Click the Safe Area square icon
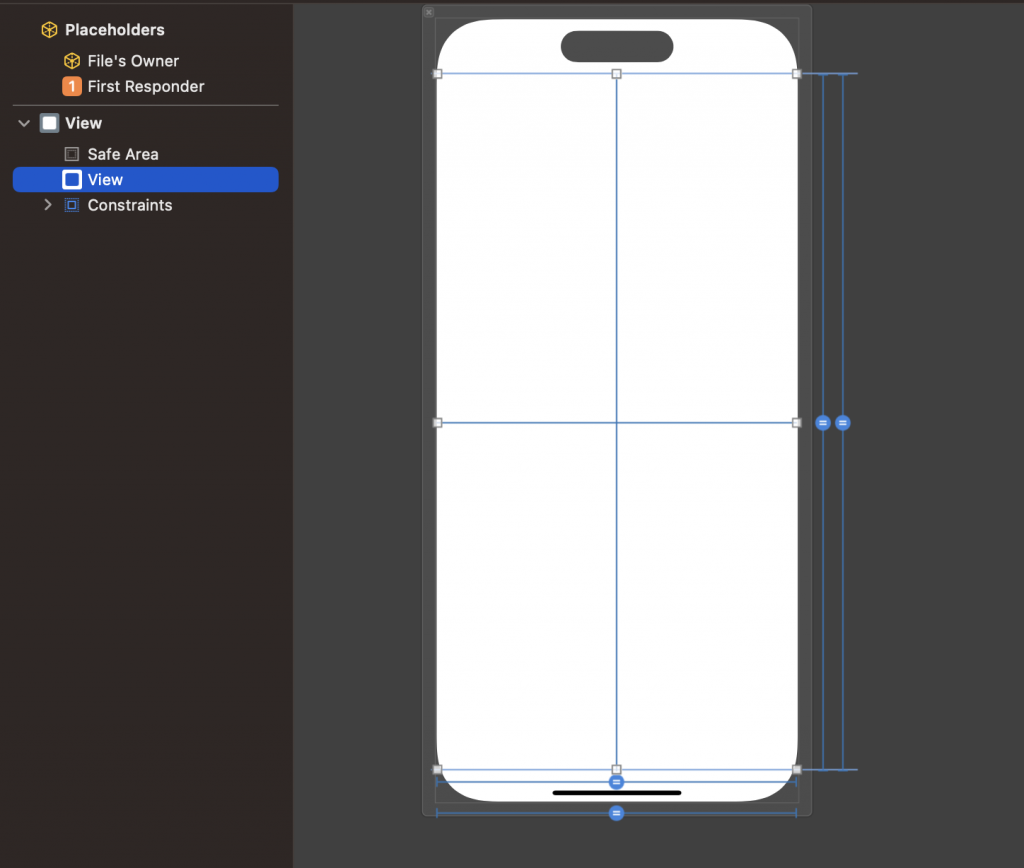Viewport: 1024px width, 868px height. [72, 154]
